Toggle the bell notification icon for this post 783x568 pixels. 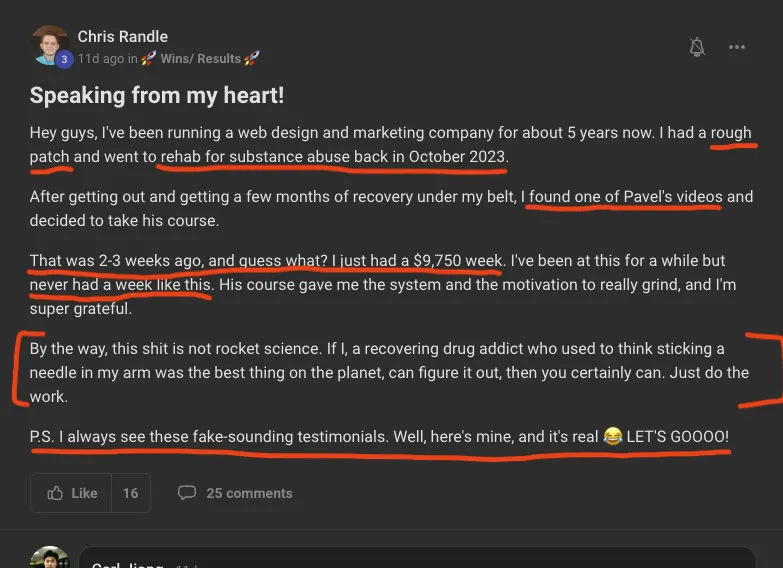pyautogui.click(x=697, y=47)
